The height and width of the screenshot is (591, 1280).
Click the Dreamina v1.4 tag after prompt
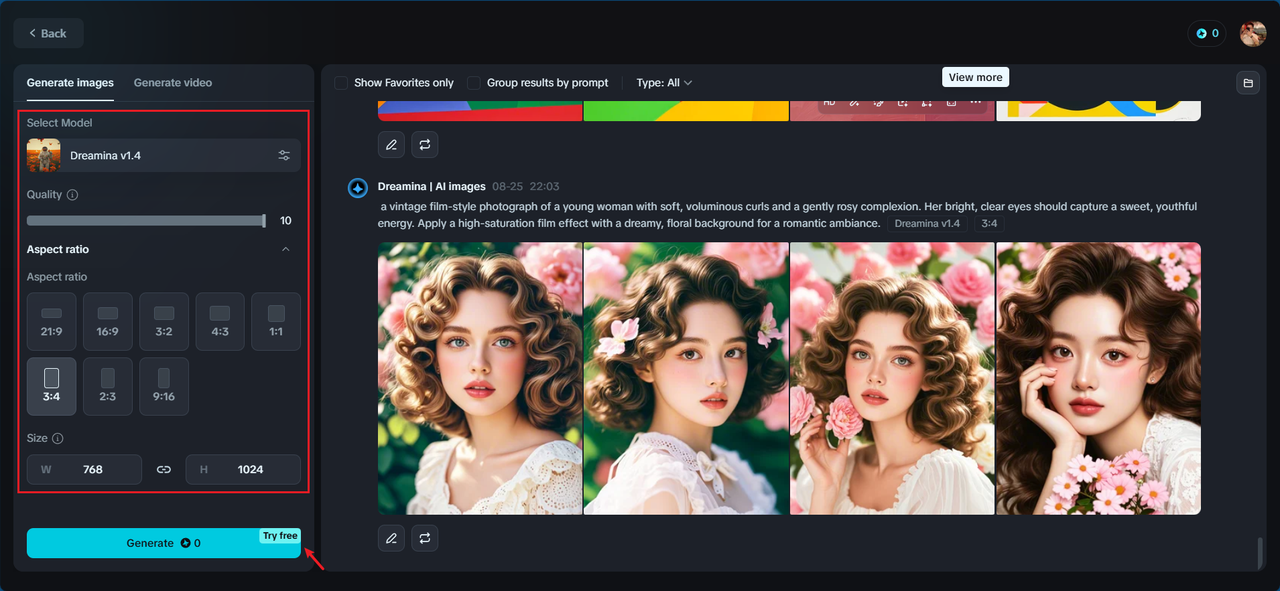[927, 223]
